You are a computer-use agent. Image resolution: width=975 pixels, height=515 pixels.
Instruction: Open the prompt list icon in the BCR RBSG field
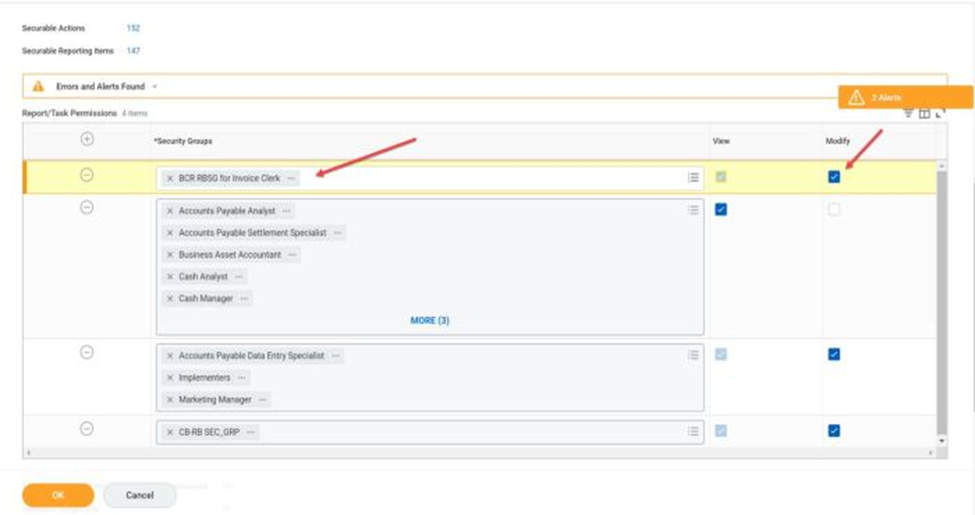point(693,178)
